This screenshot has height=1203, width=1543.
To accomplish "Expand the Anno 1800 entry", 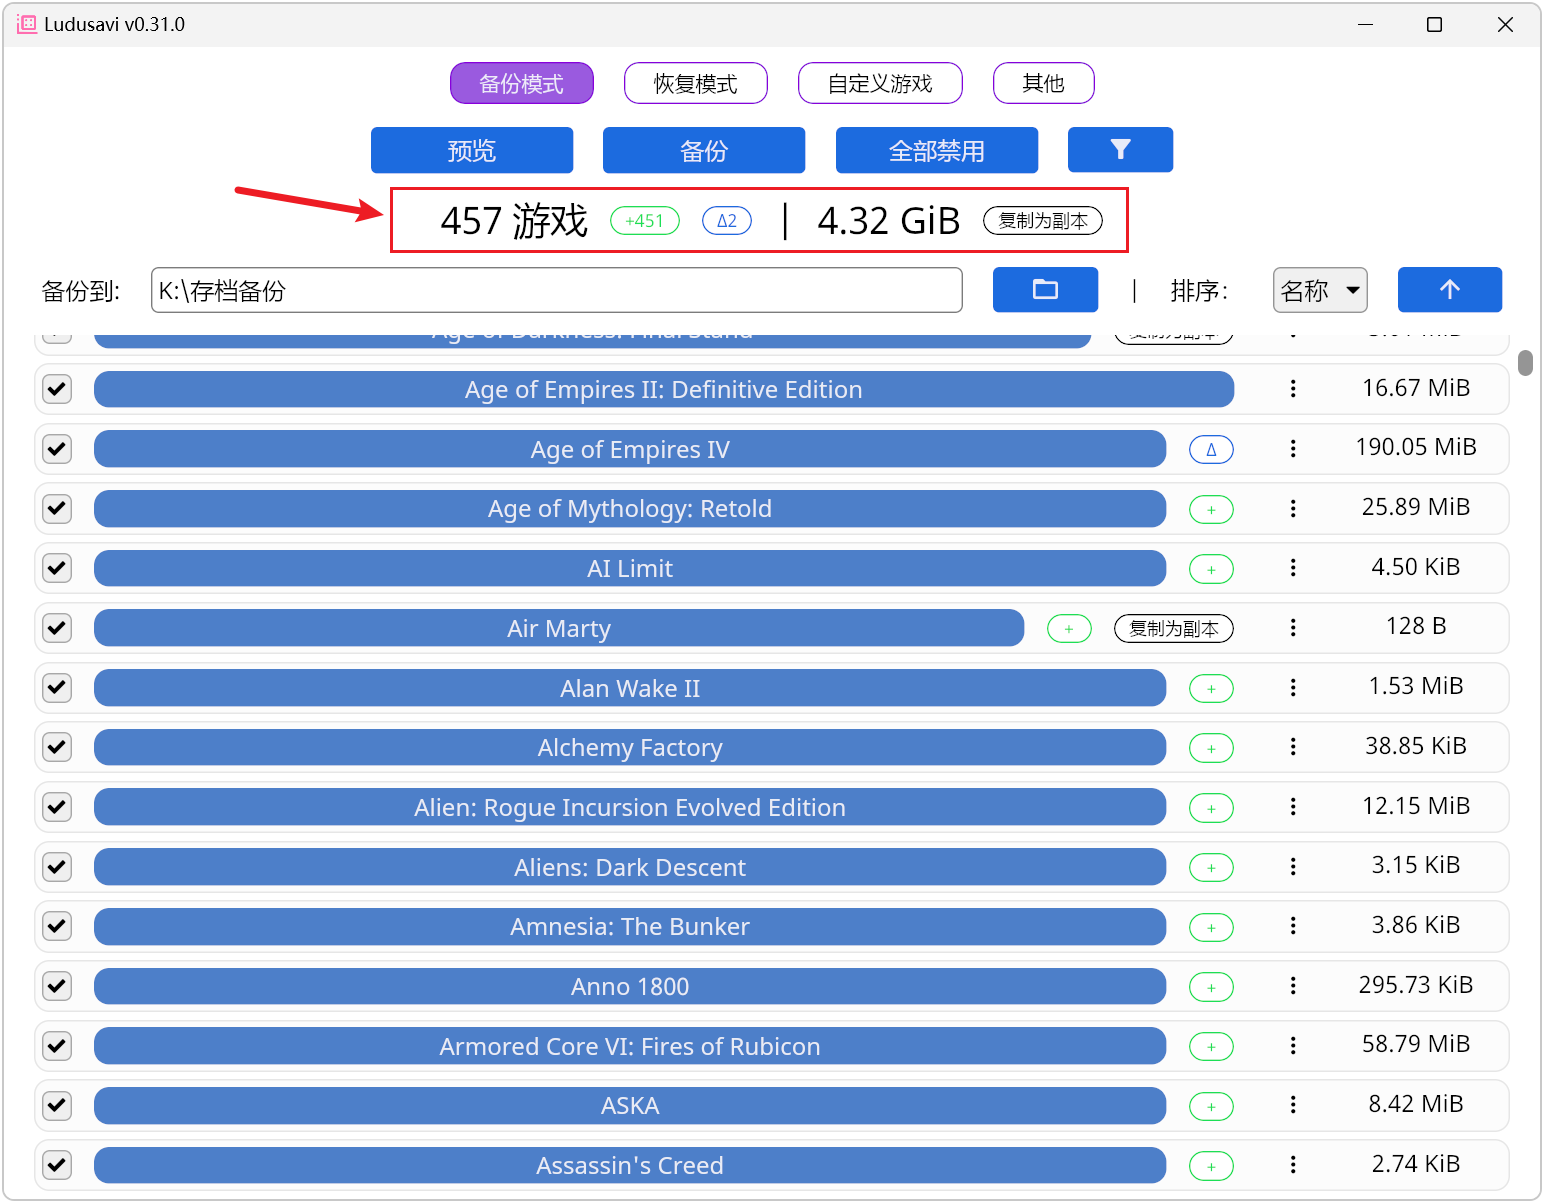I will click(630, 986).
